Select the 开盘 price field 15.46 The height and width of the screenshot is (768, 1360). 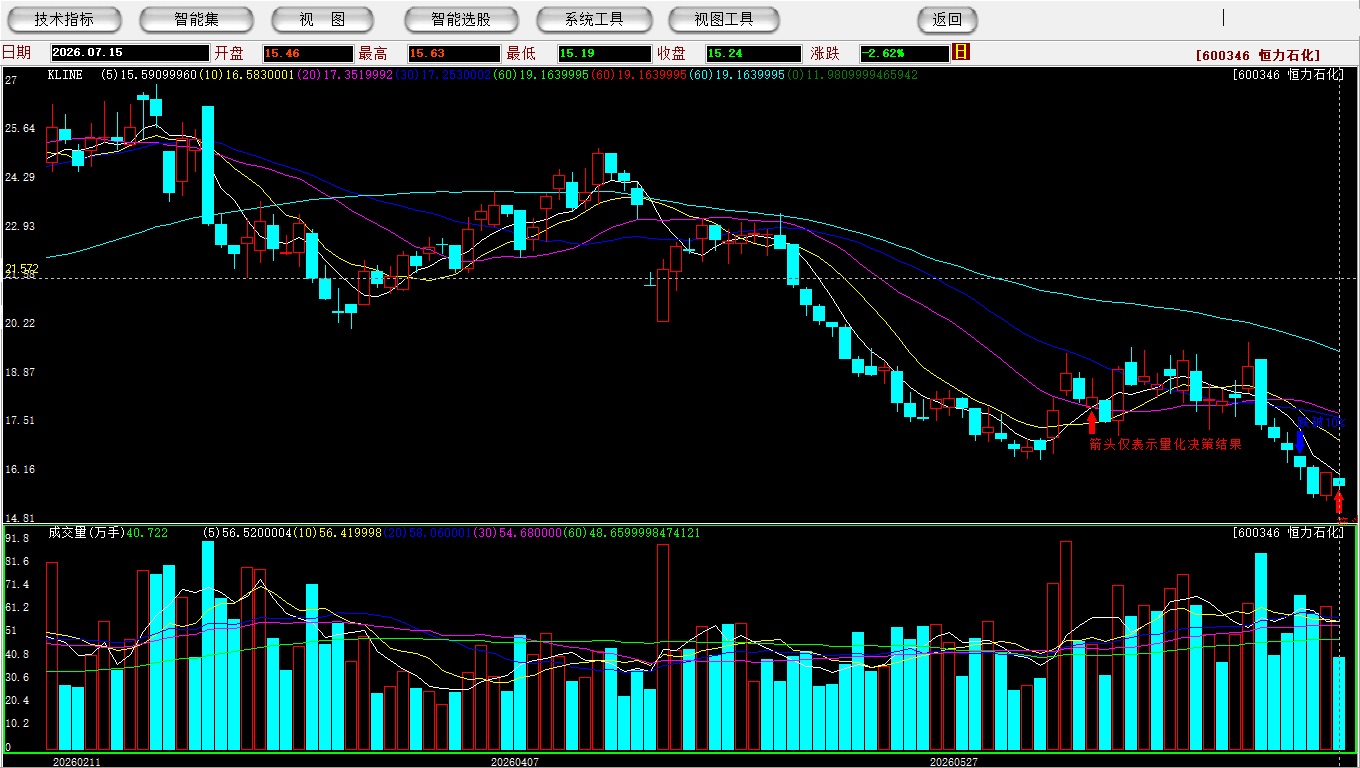click(x=308, y=53)
